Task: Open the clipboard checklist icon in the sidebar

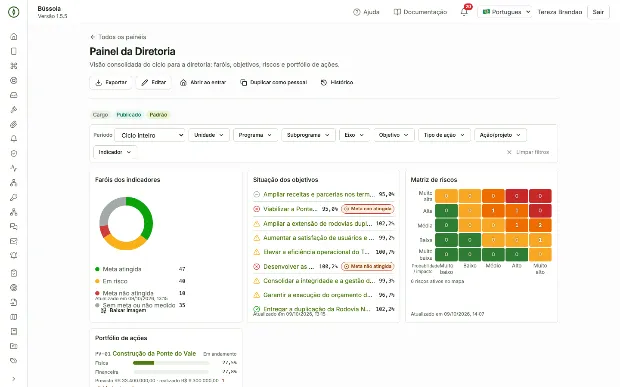Action: (x=13, y=273)
